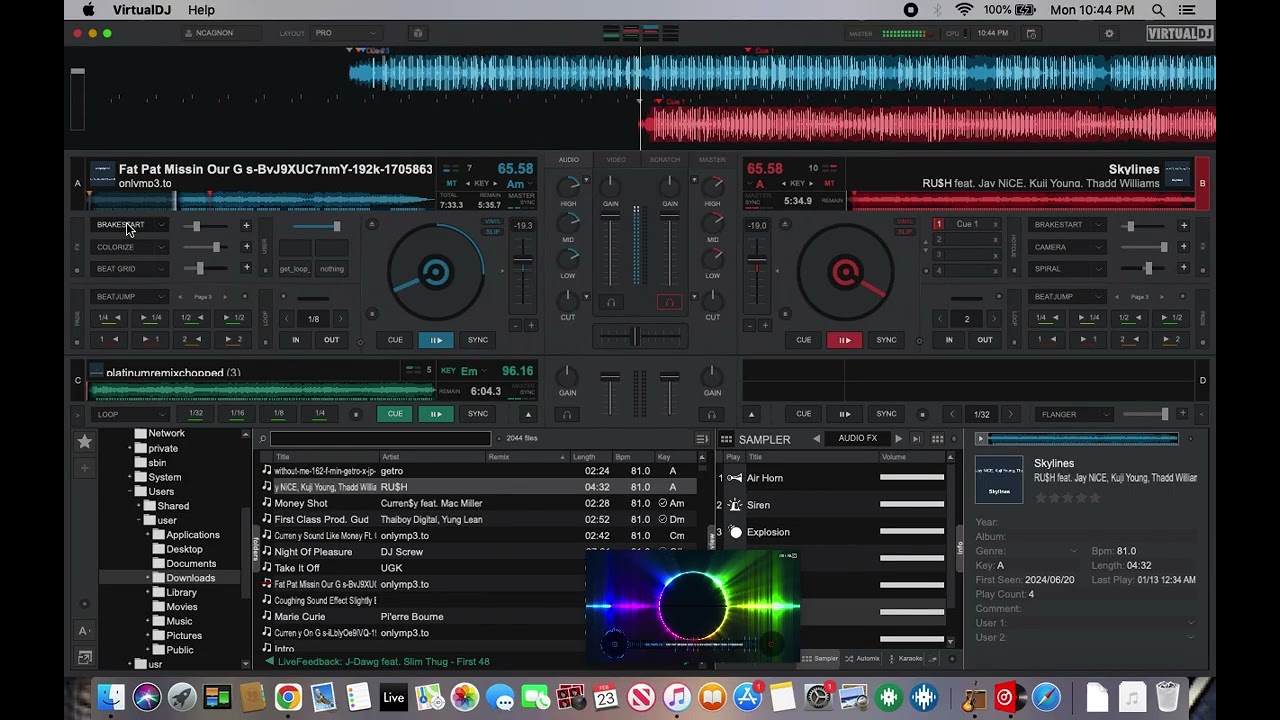The image size is (1280, 720).
Task: Enable SYNC on deck C
Action: tap(478, 414)
